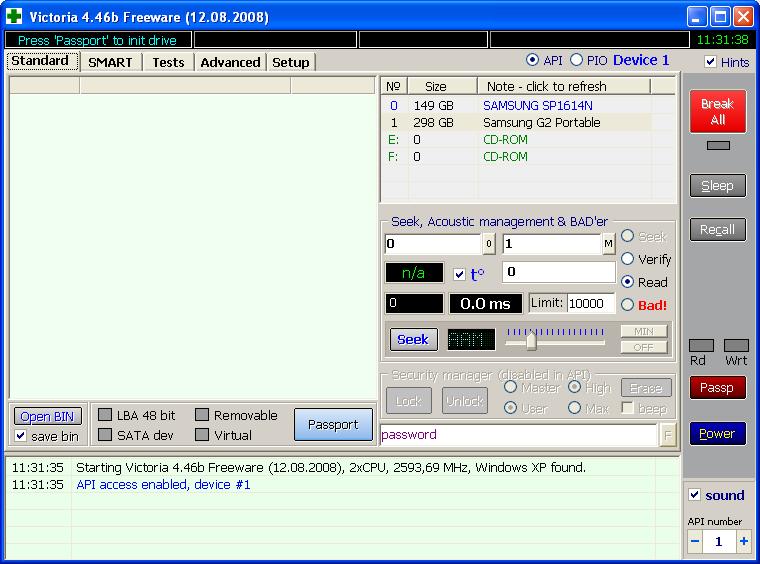Click the Limit field showing 10000

[x=591, y=304]
